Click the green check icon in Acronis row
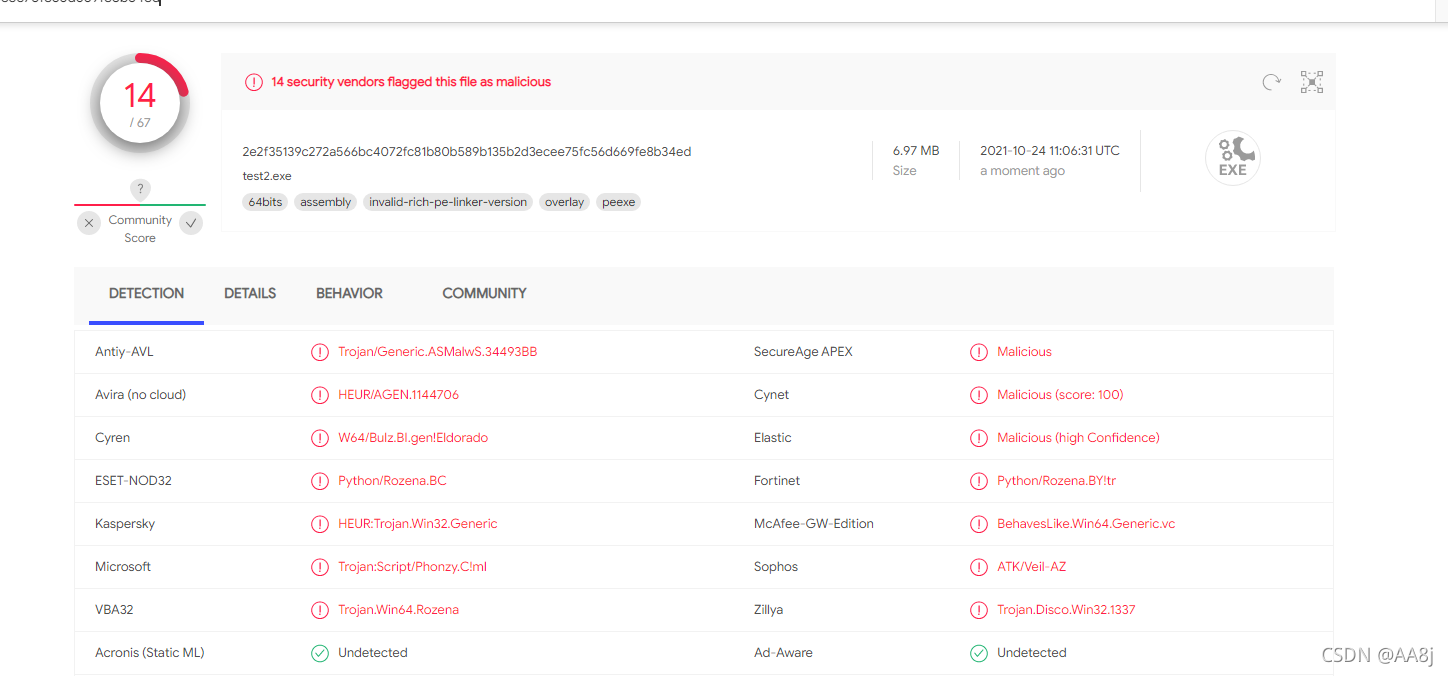 320,653
